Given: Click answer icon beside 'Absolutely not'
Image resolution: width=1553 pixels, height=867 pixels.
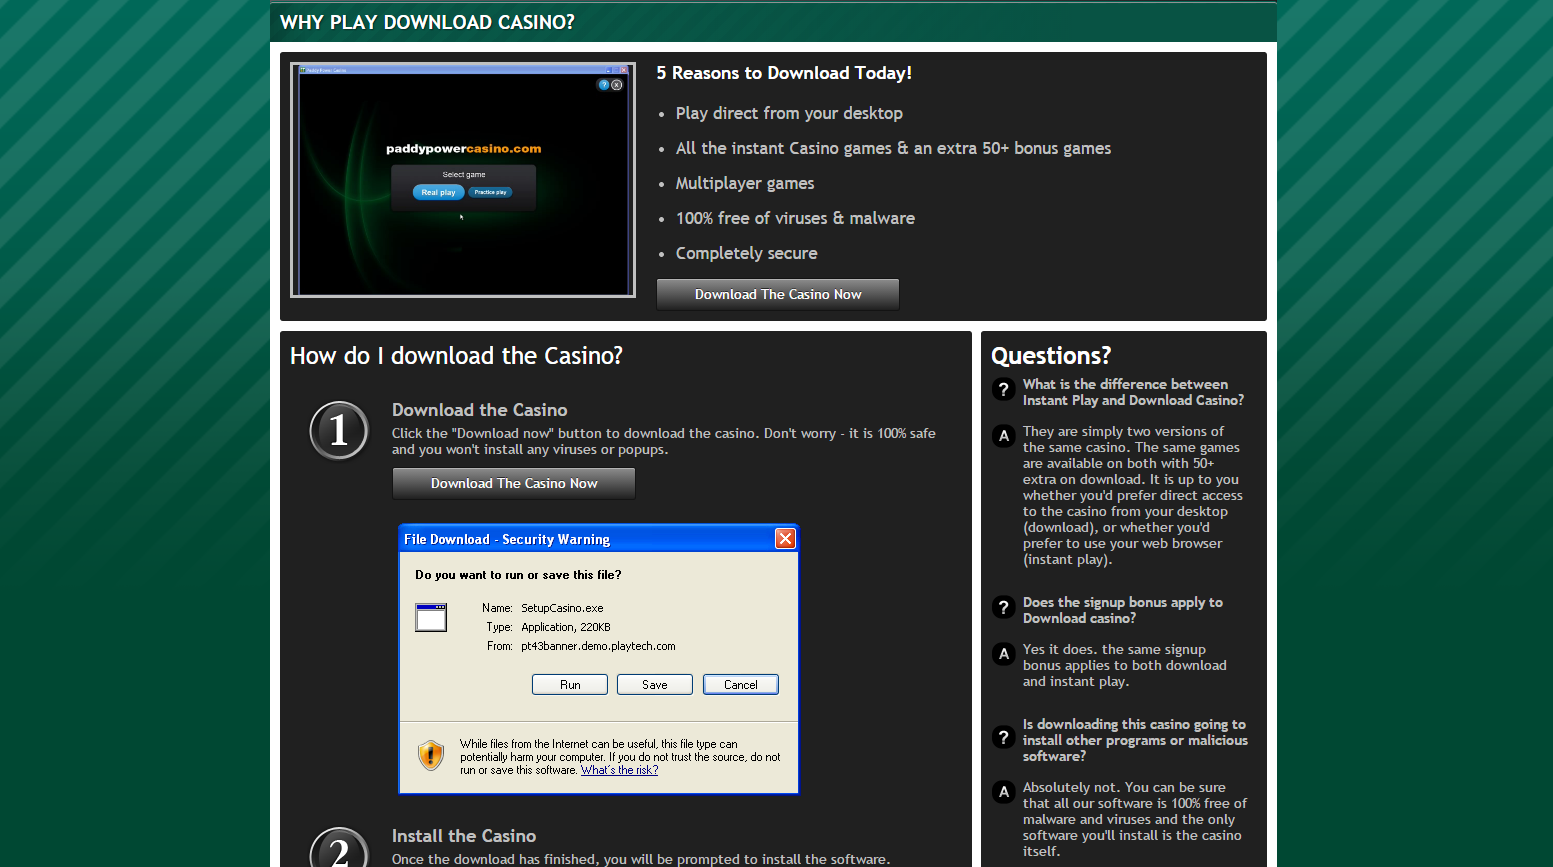Looking at the screenshot, I should 1004,792.
